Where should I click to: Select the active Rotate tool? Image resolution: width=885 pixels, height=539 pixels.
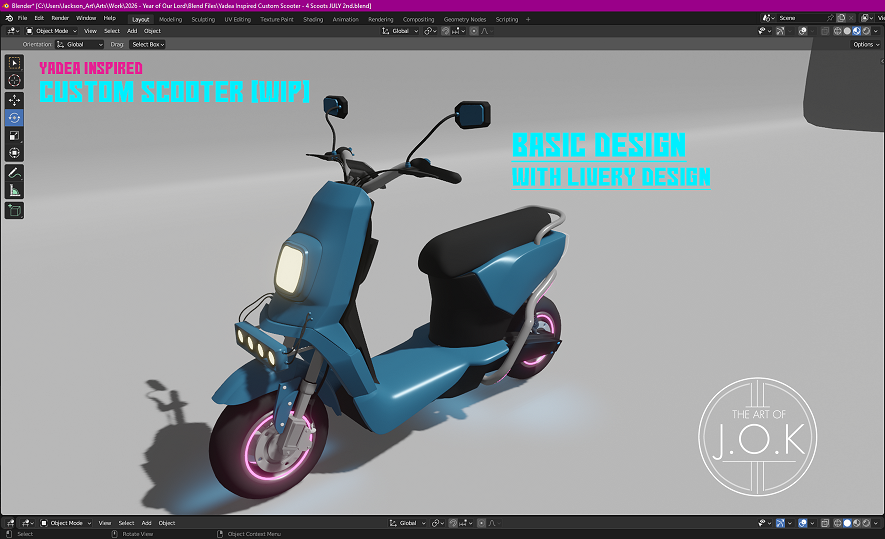coord(15,118)
